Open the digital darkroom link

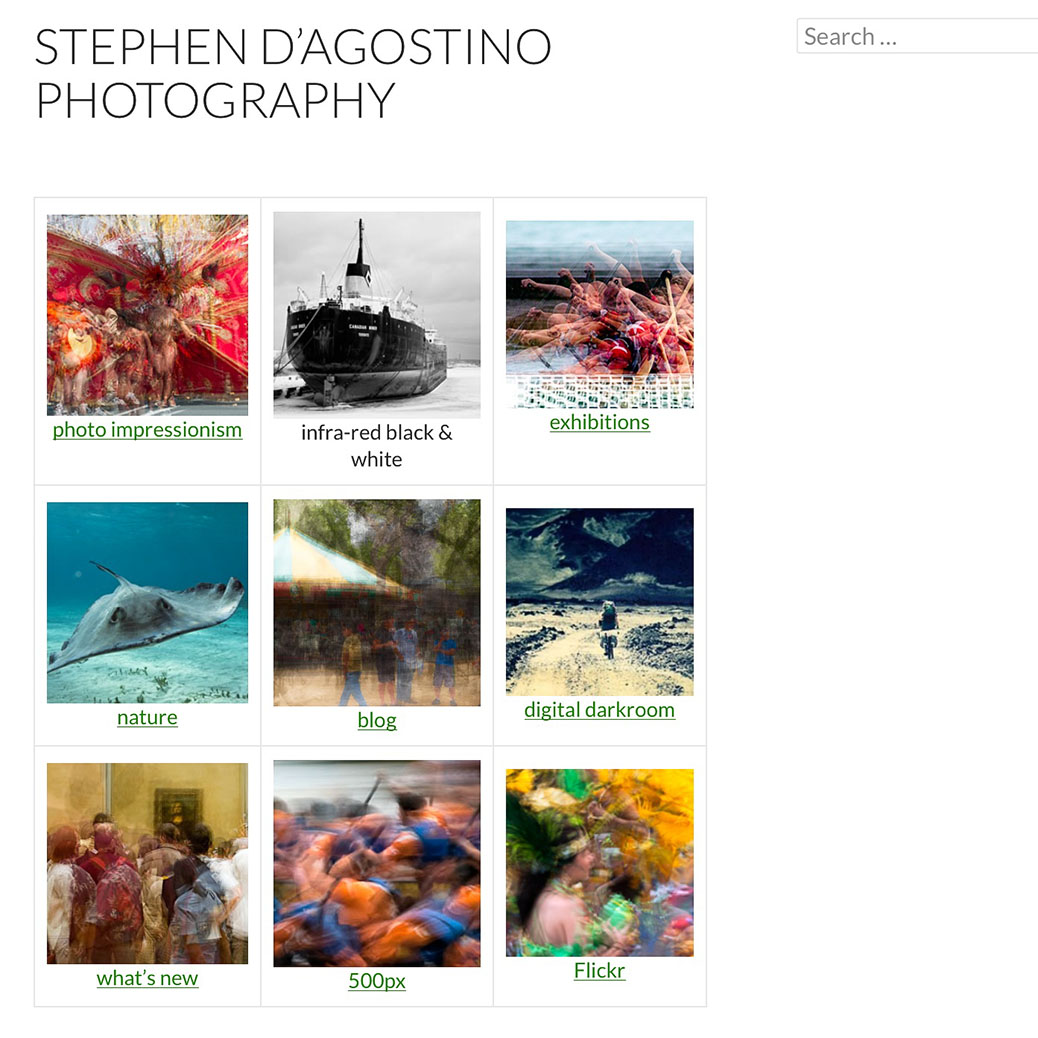(600, 710)
